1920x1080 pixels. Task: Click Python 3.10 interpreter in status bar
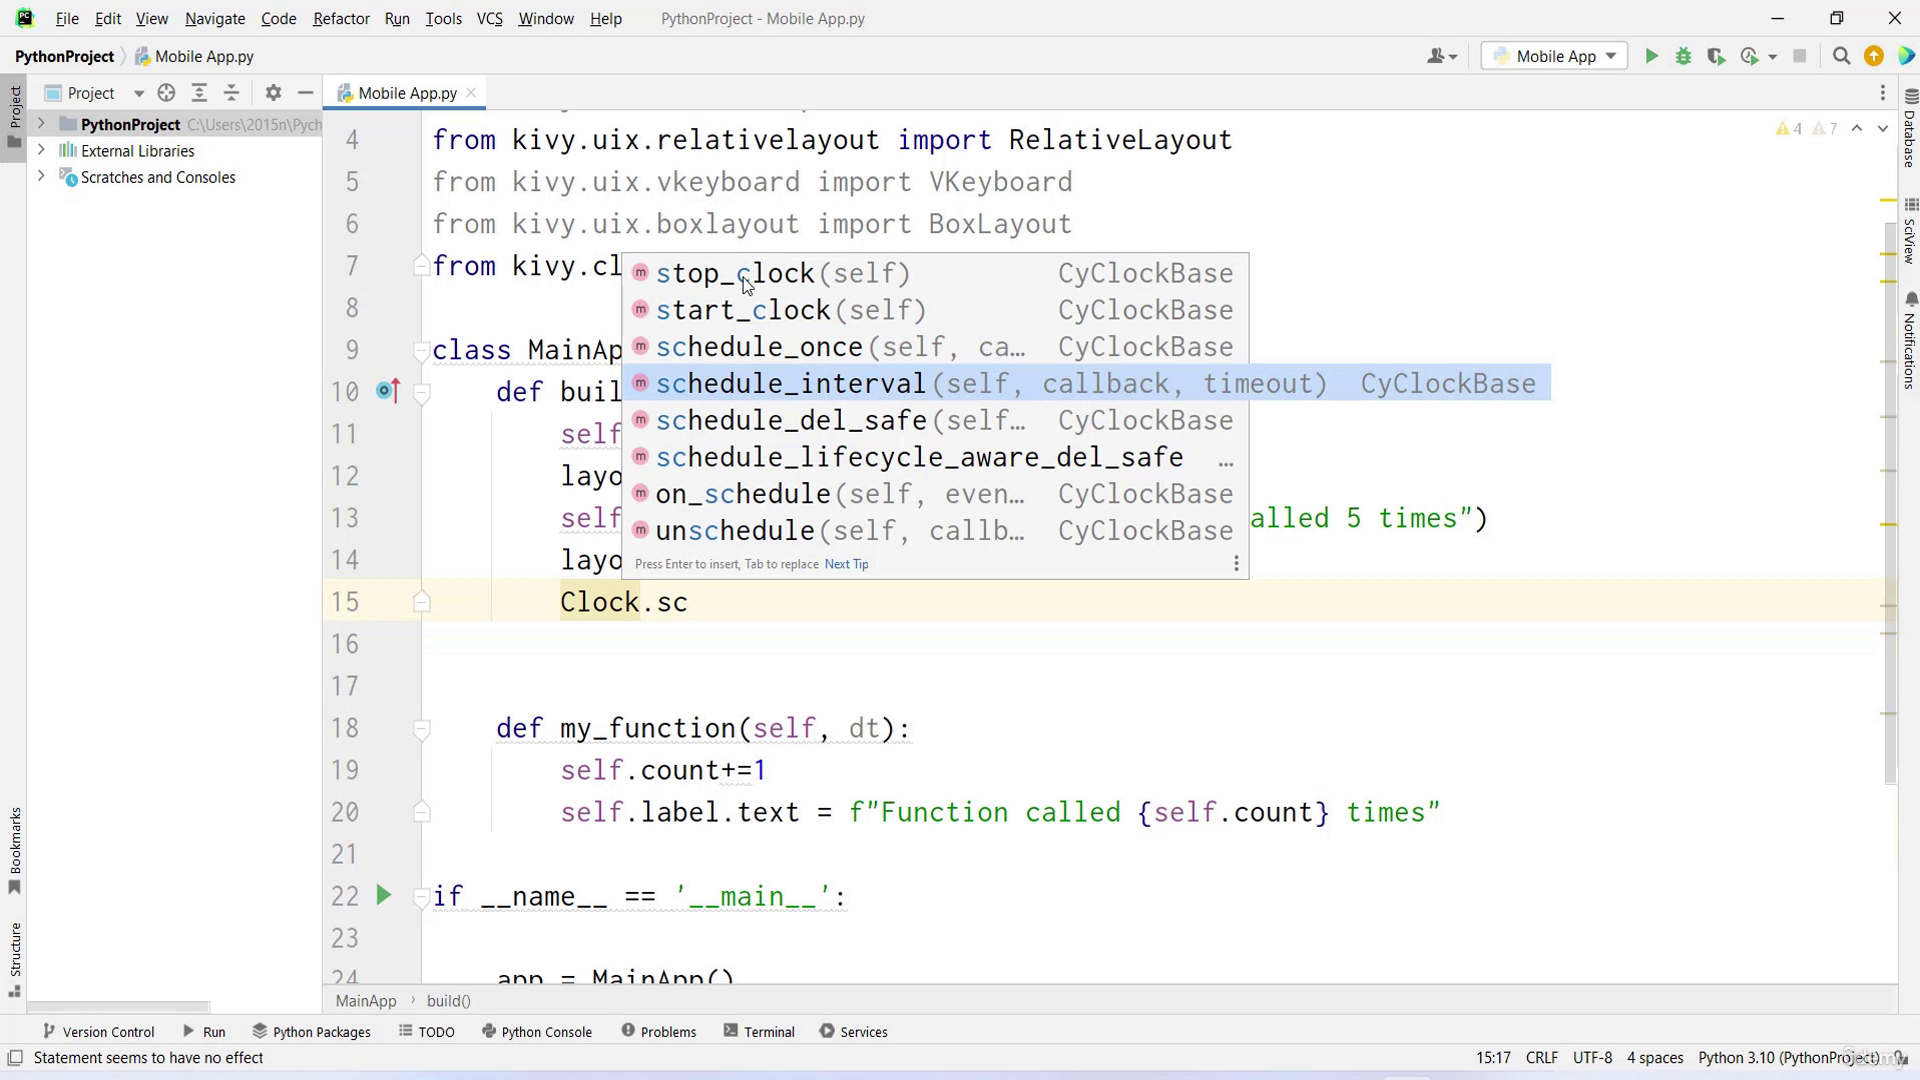coord(1788,1058)
